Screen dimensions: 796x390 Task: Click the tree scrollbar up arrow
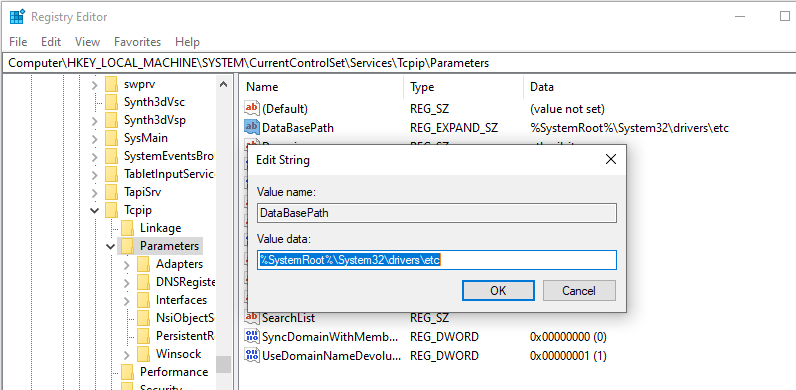223,84
